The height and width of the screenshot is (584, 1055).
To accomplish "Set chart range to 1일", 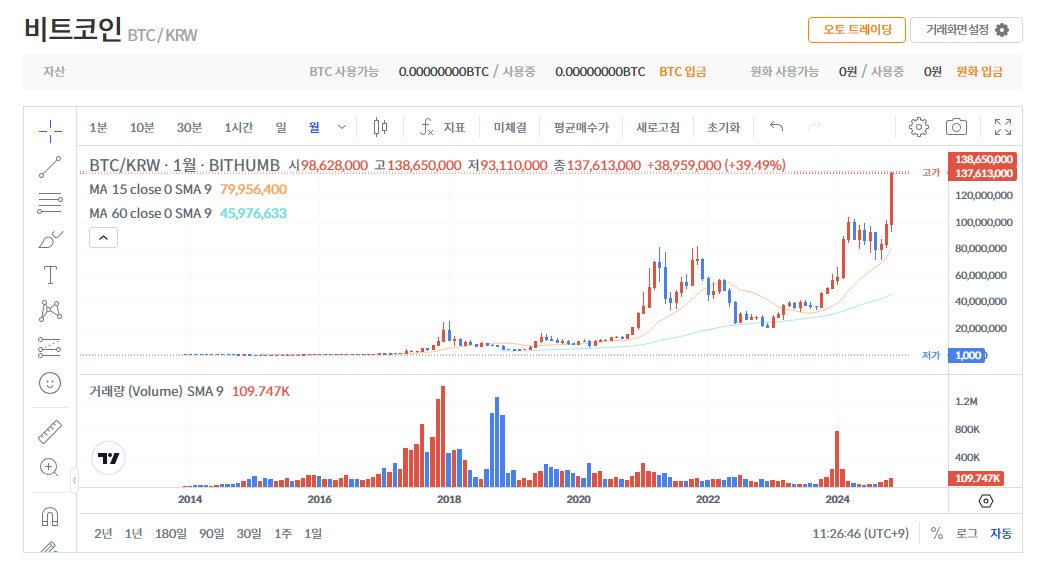I will tap(313, 534).
